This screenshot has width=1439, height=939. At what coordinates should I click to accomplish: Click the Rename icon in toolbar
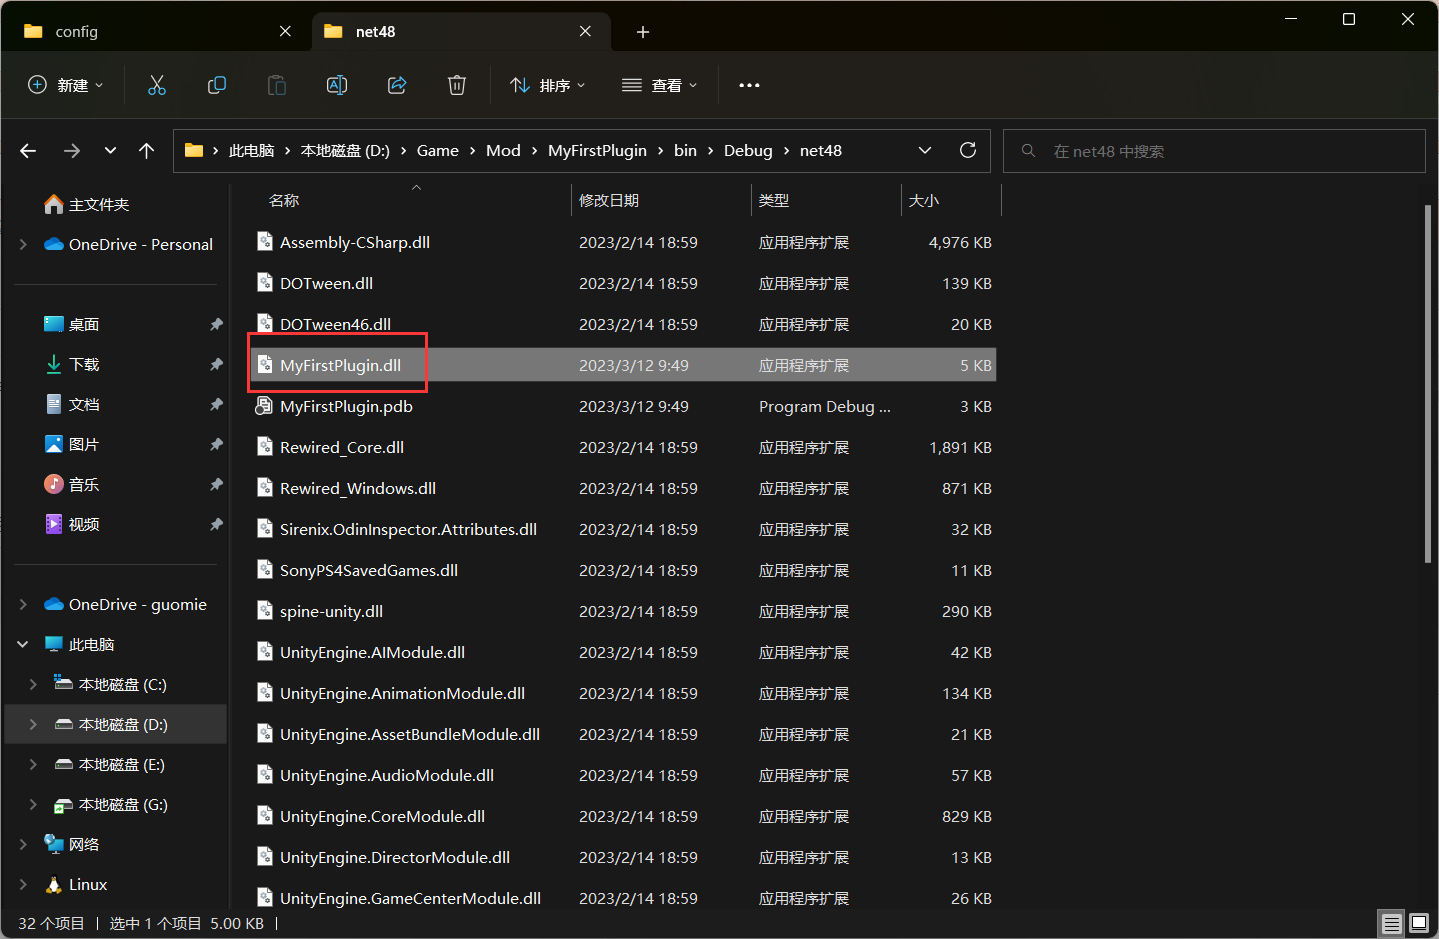point(337,86)
